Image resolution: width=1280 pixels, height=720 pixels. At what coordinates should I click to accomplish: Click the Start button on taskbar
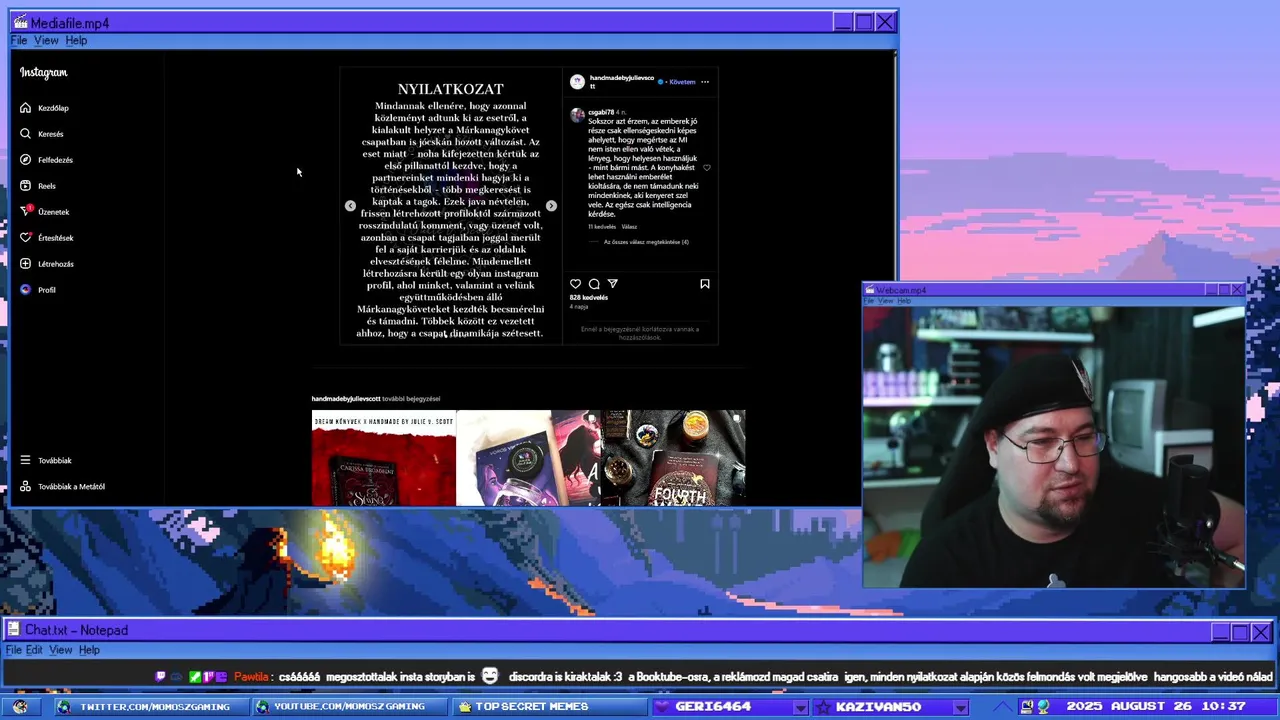[x=20, y=707]
